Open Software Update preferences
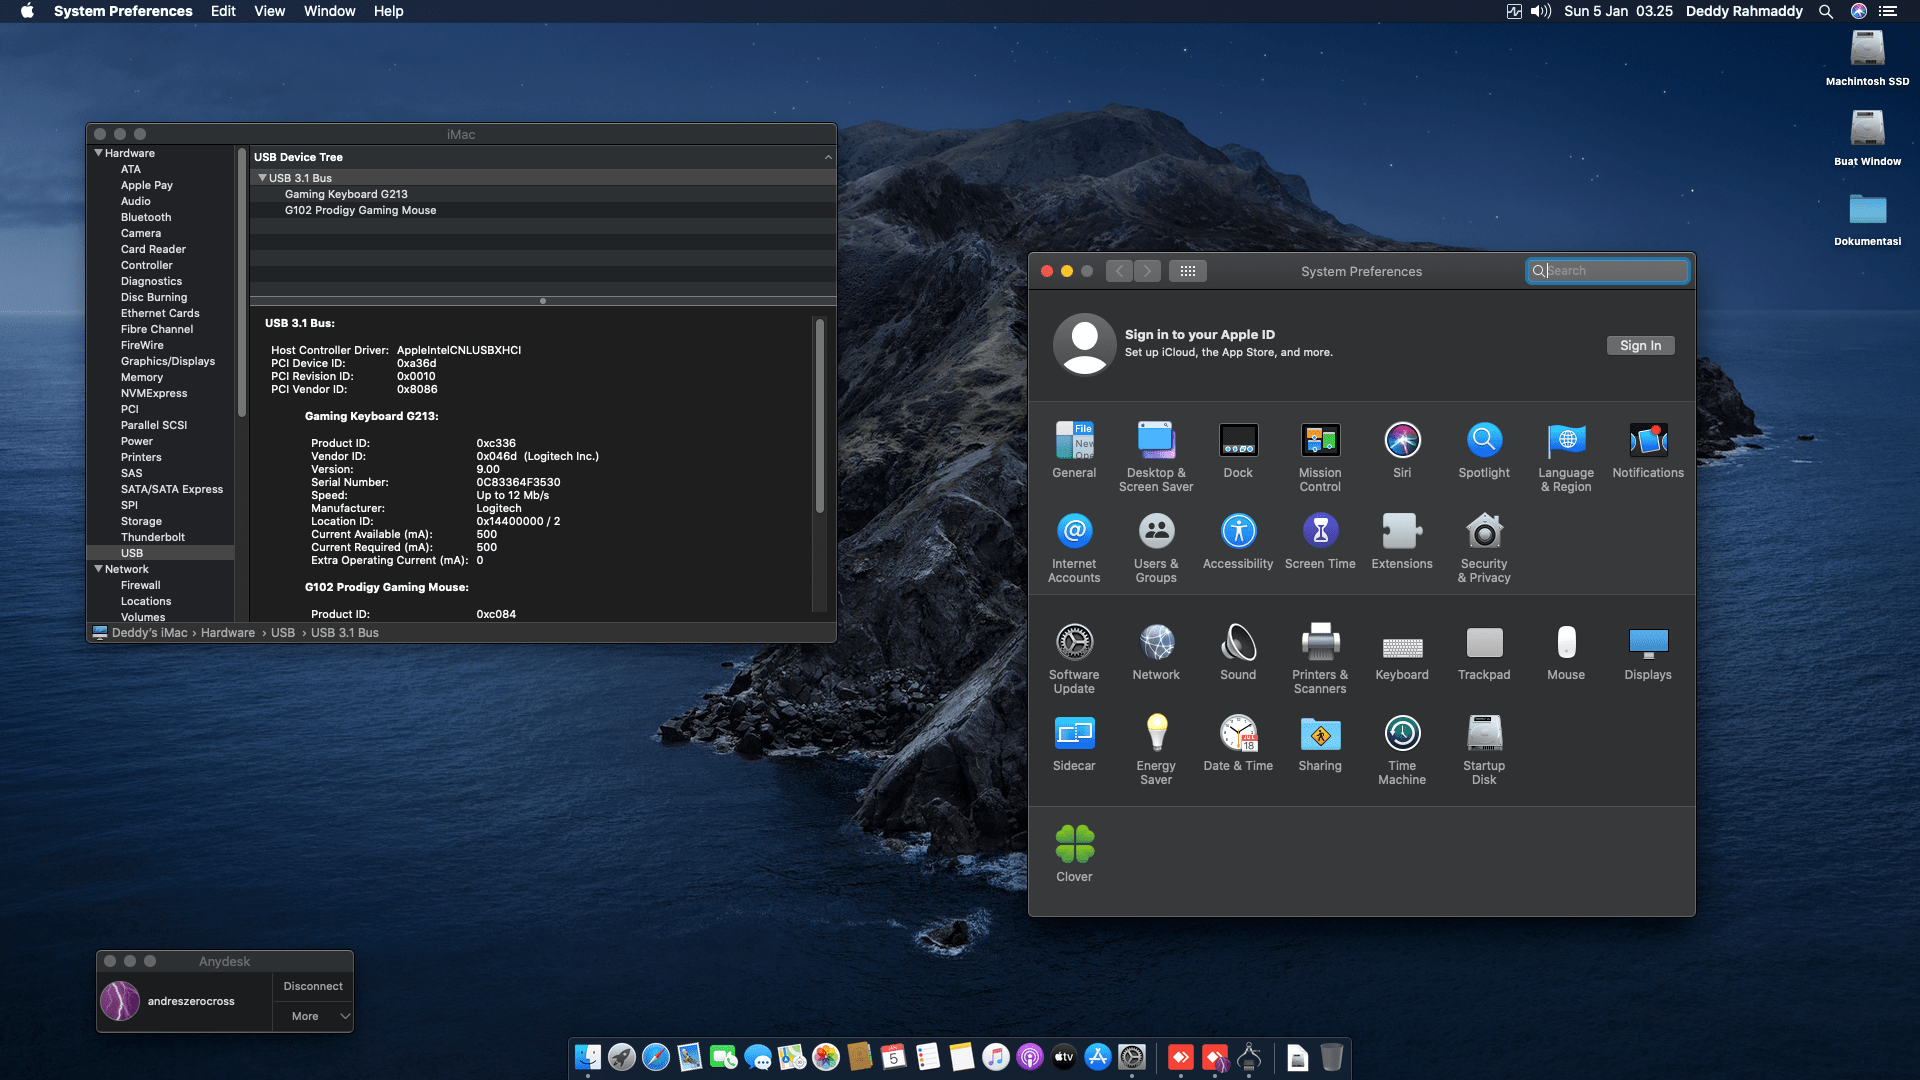 1074,658
